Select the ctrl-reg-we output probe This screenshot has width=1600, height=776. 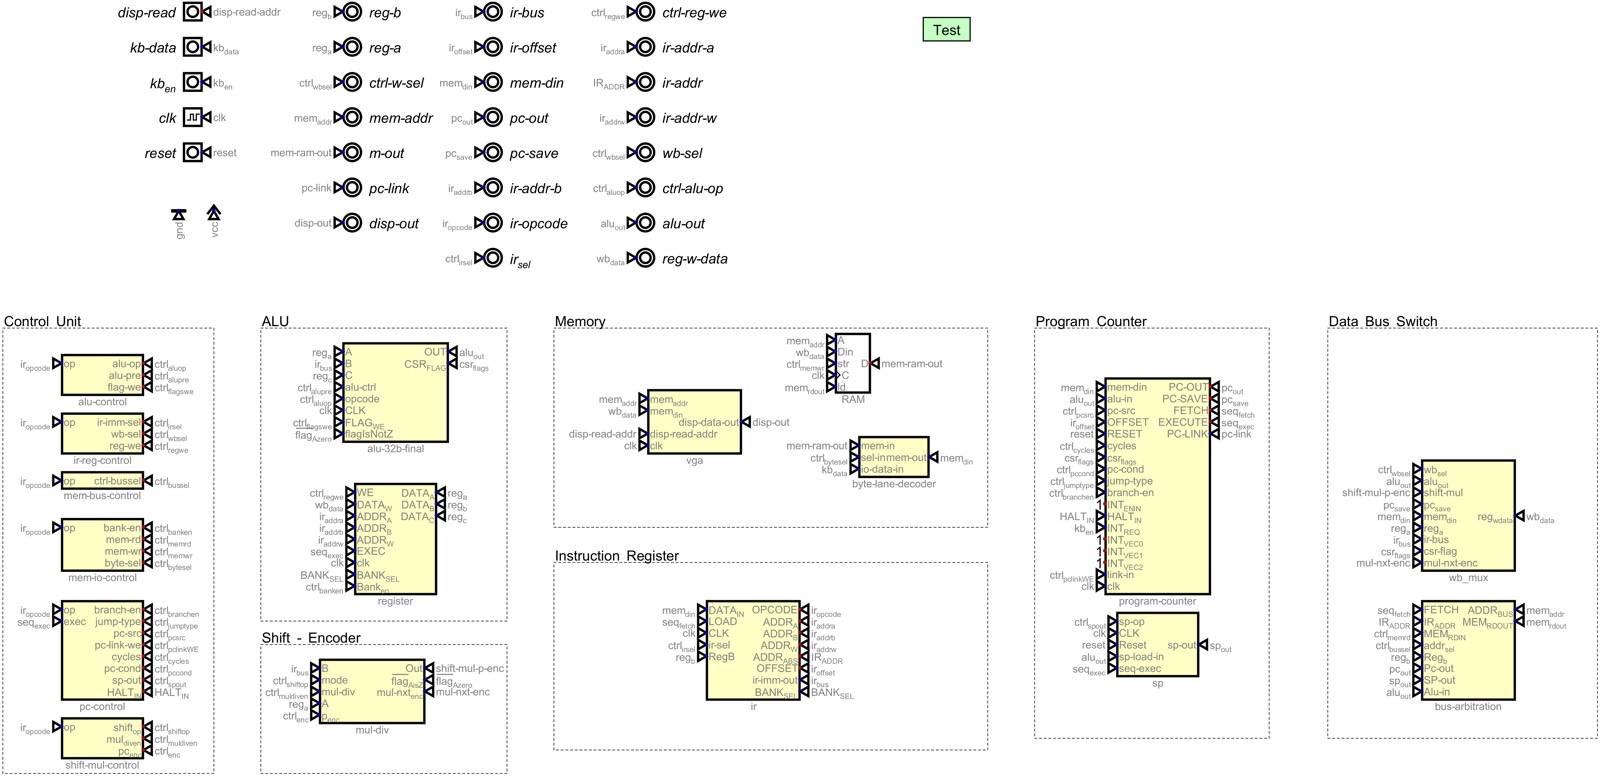click(x=646, y=13)
